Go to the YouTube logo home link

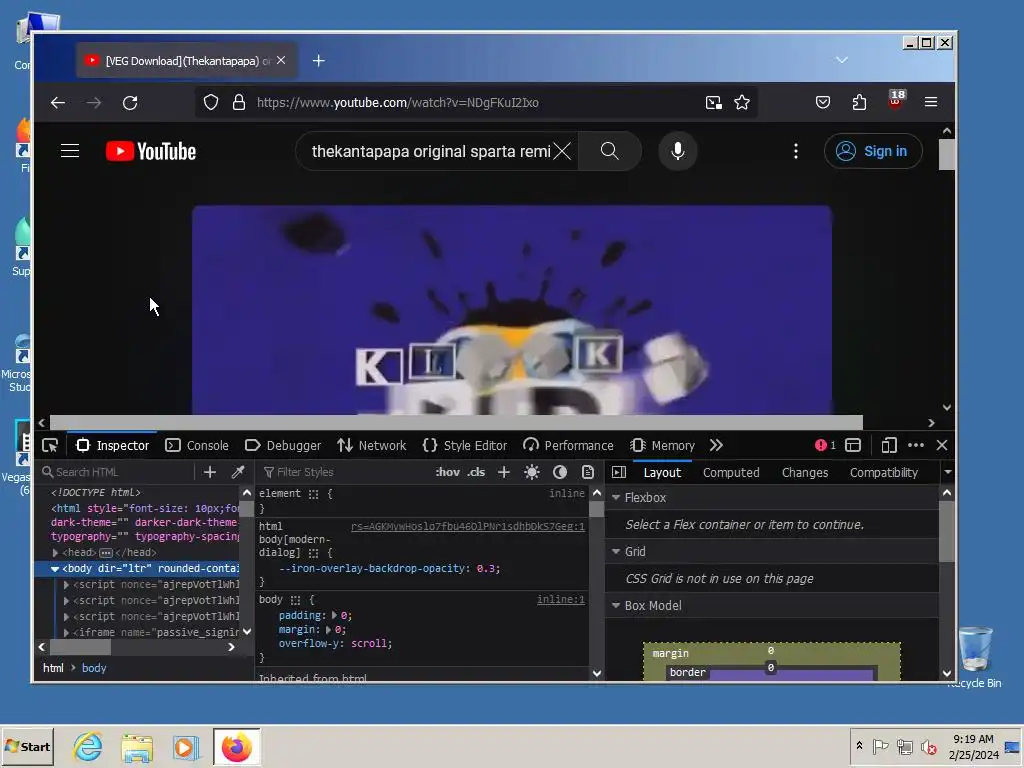point(151,152)
